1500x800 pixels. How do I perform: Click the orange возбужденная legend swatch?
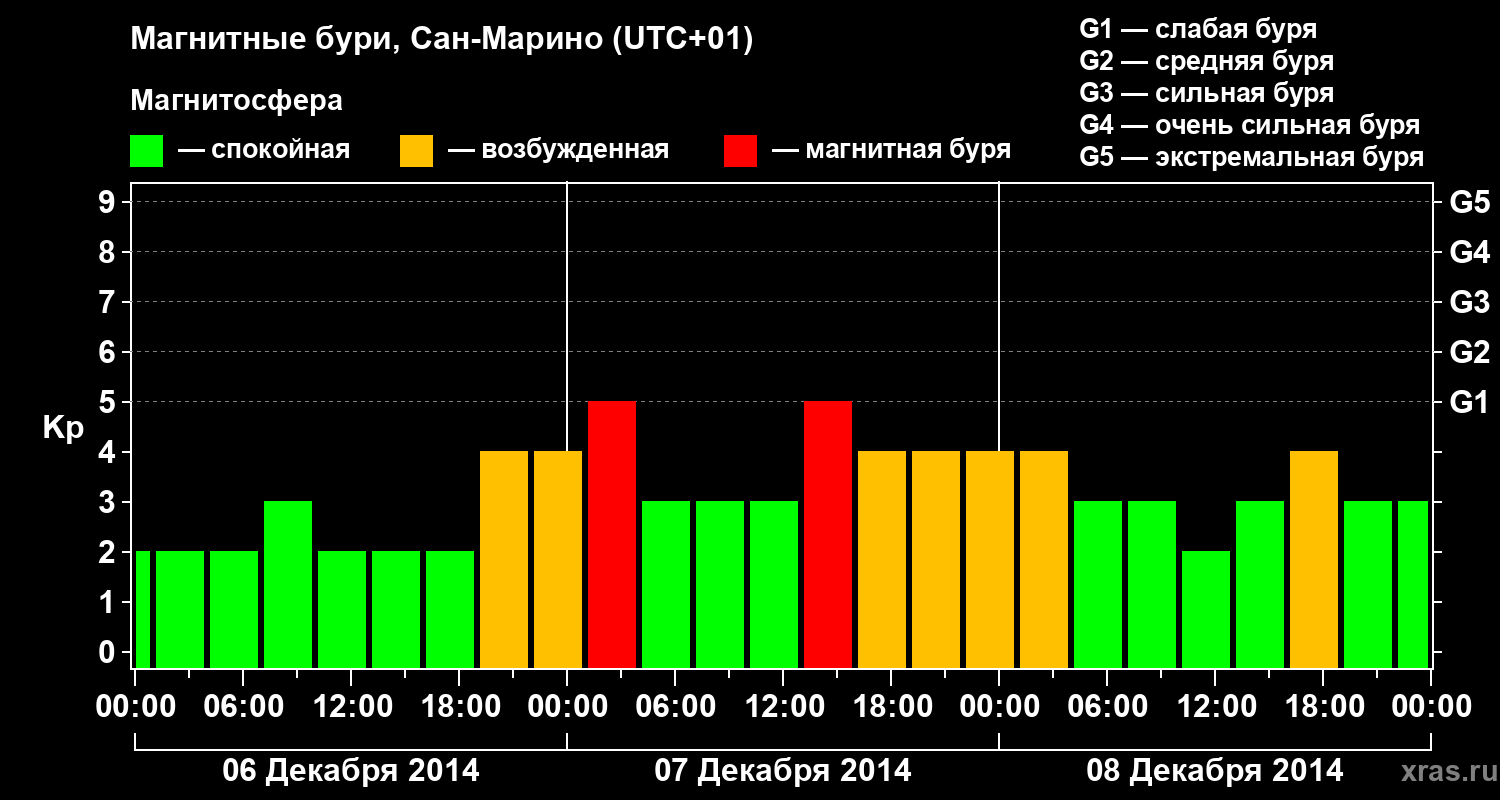[x=416, y=151]
